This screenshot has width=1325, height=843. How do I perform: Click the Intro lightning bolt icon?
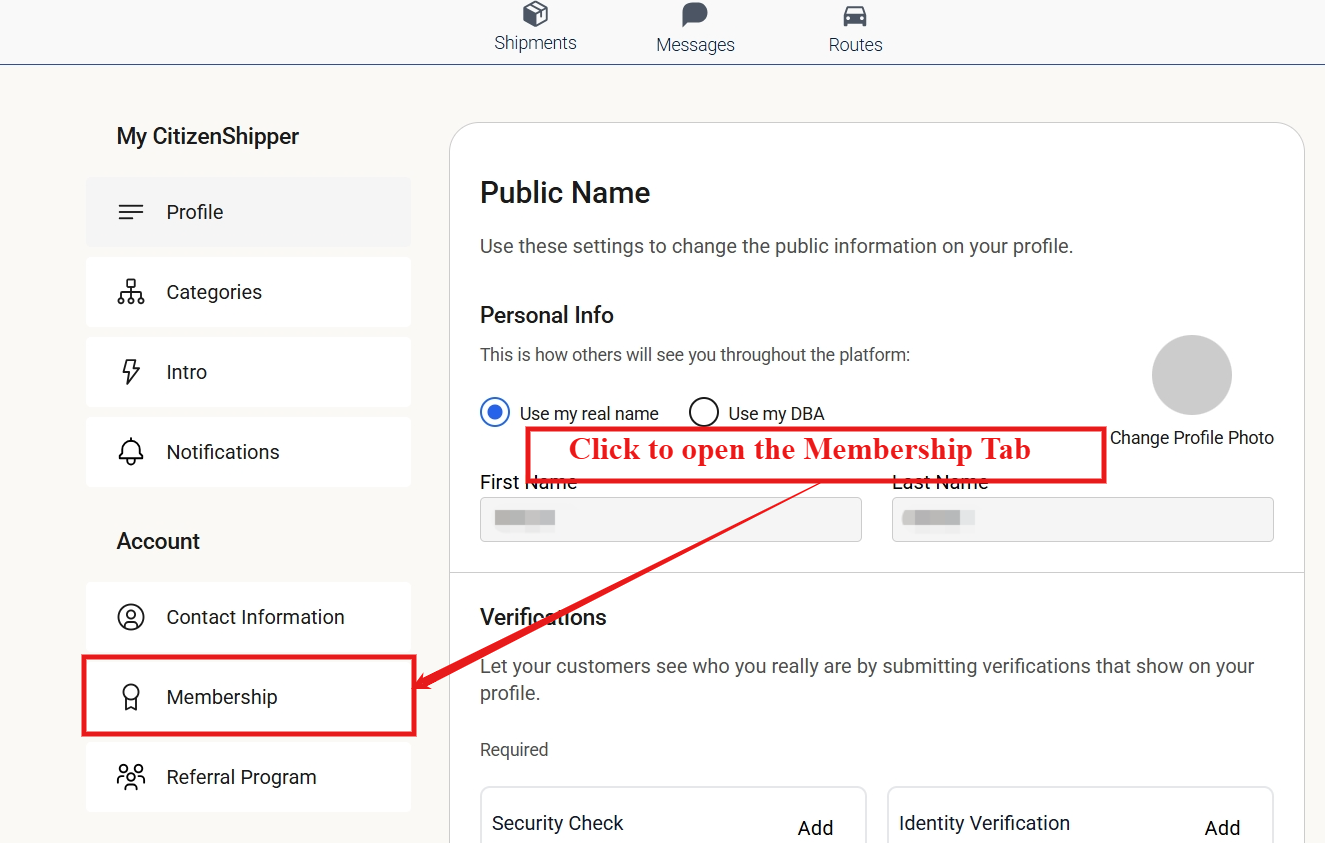(131, 372)
